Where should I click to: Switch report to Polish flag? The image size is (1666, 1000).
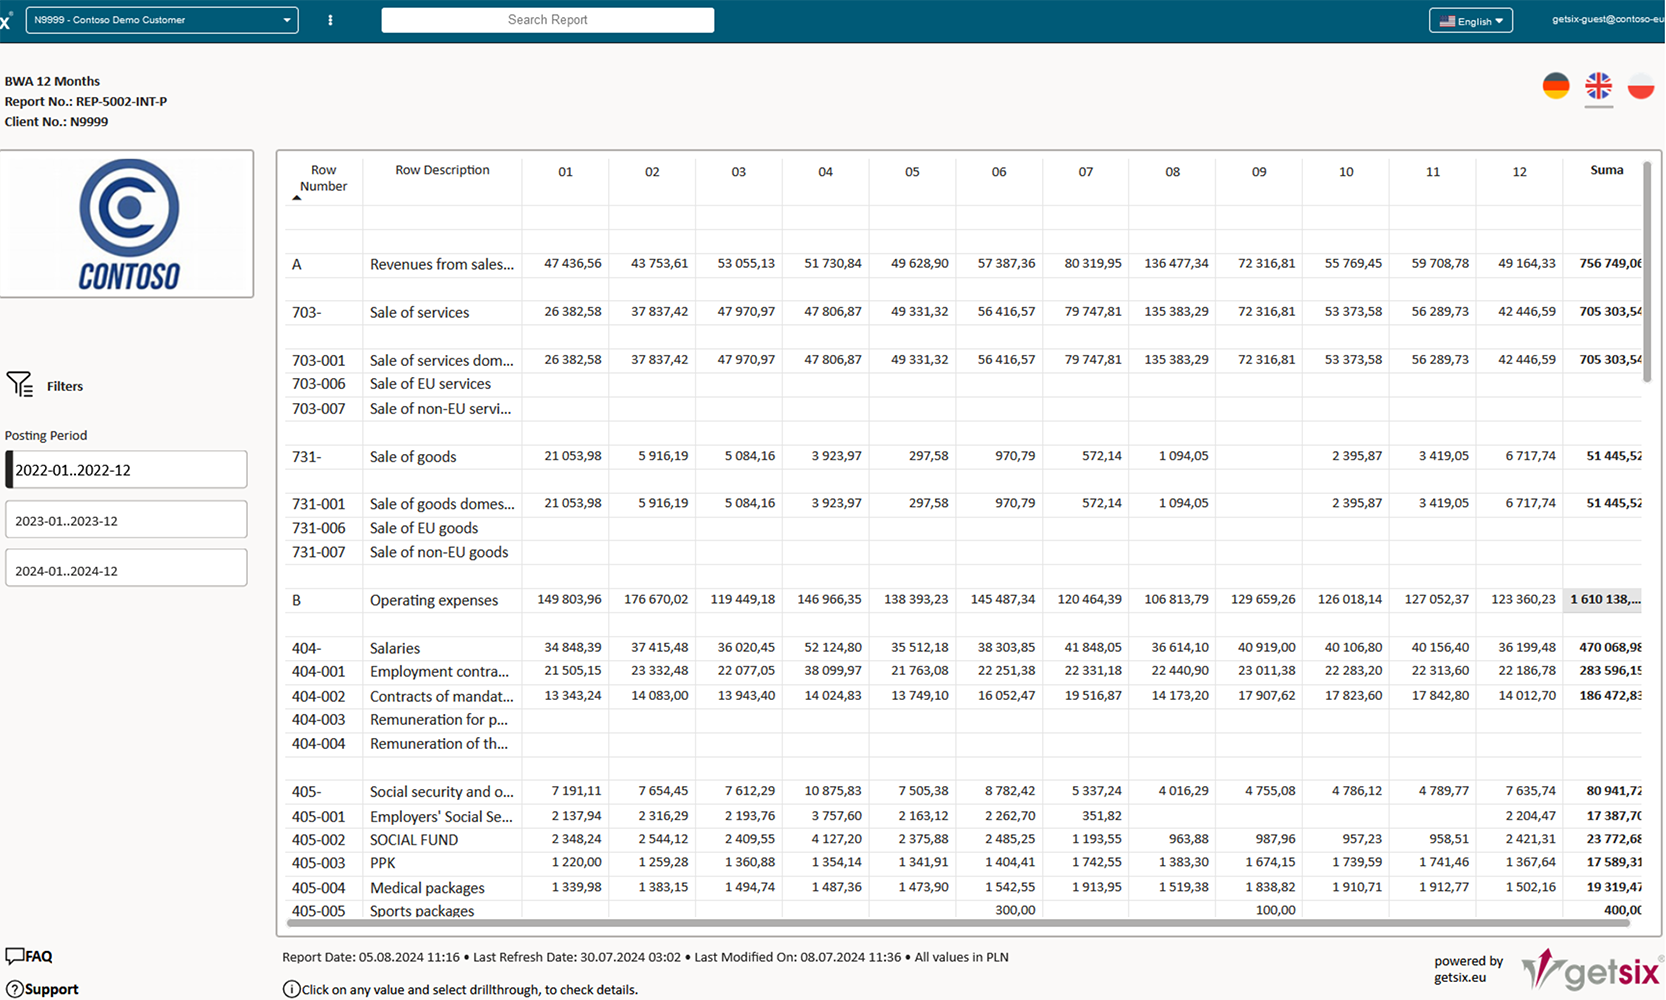[1640, 86]
